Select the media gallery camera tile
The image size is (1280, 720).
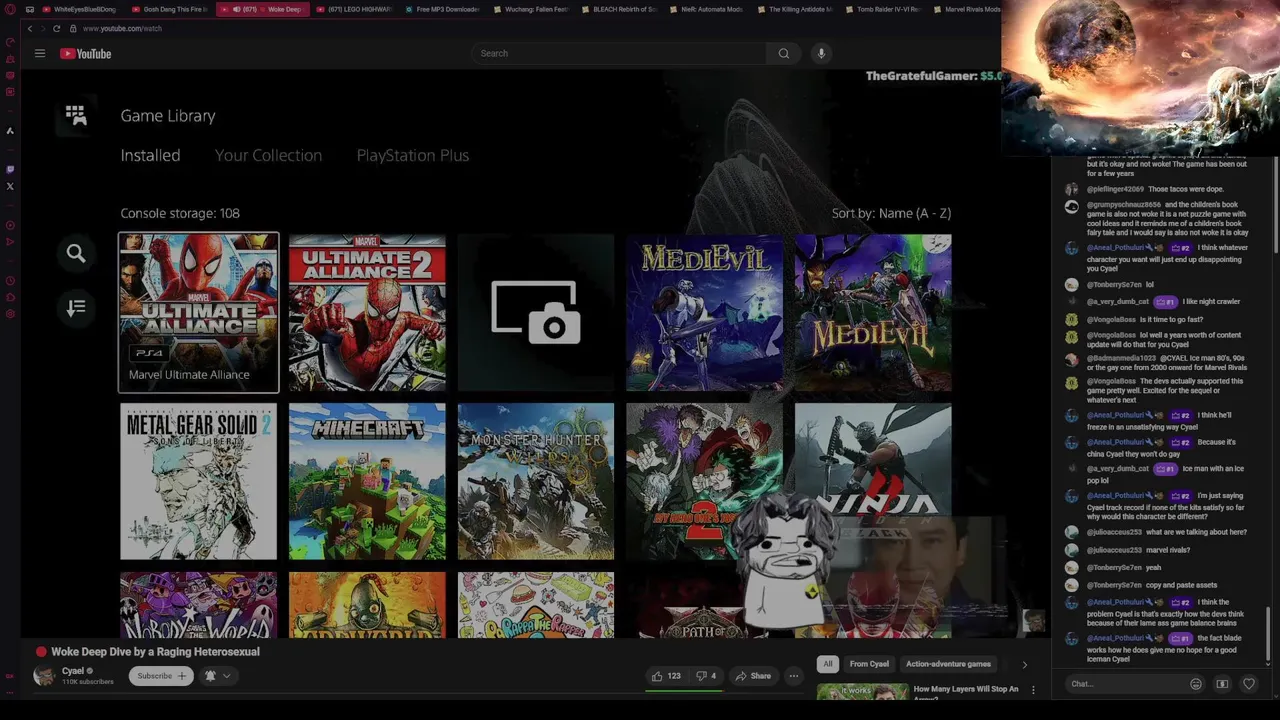[x=536, y=313]
